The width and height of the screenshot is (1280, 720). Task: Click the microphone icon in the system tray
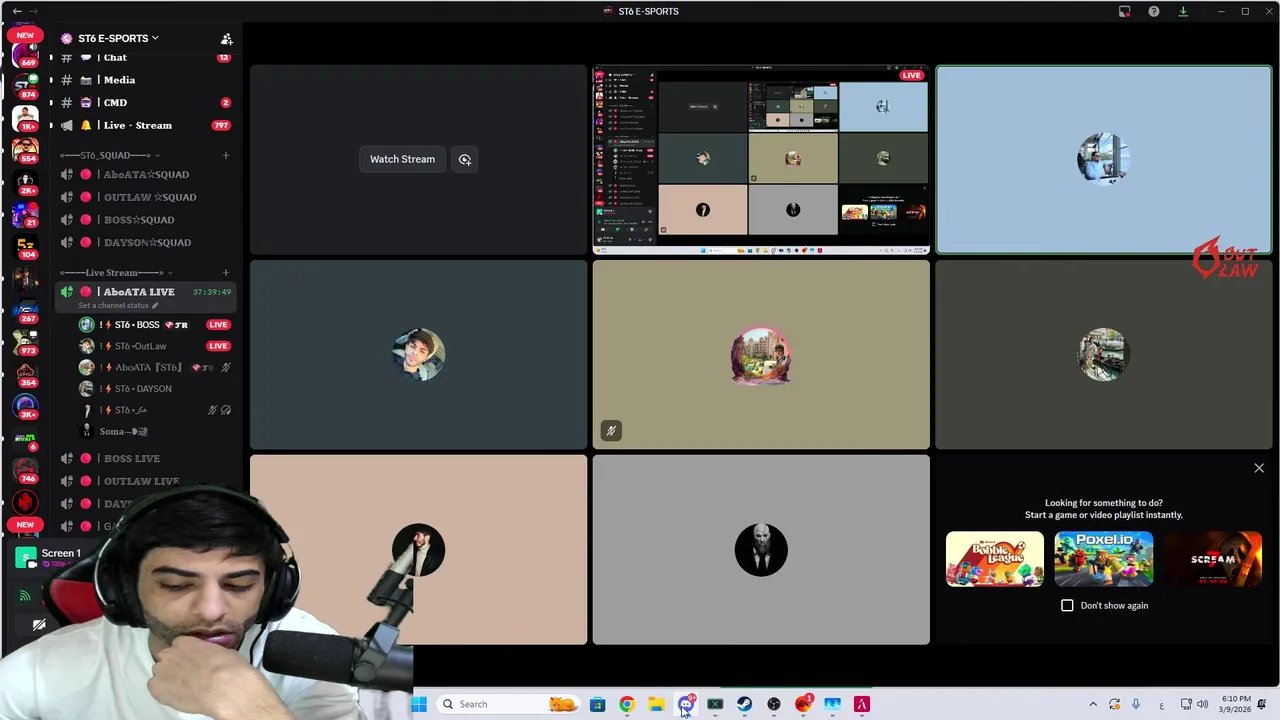coord(1136,704)
